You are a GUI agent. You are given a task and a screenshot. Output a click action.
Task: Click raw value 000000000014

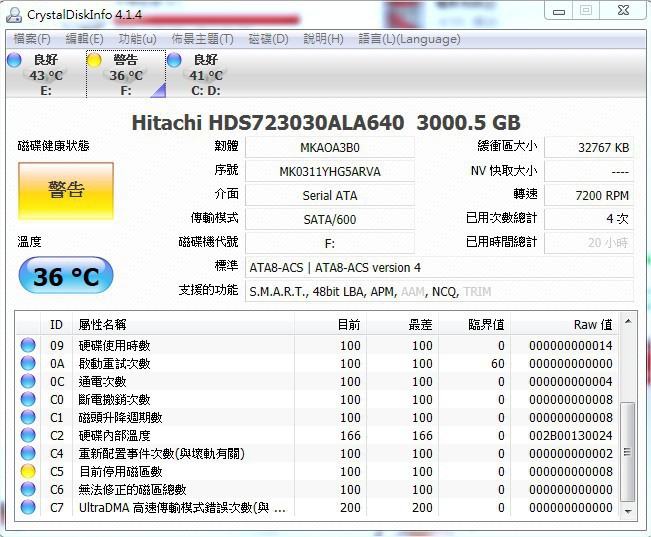(x=571, y=346)
